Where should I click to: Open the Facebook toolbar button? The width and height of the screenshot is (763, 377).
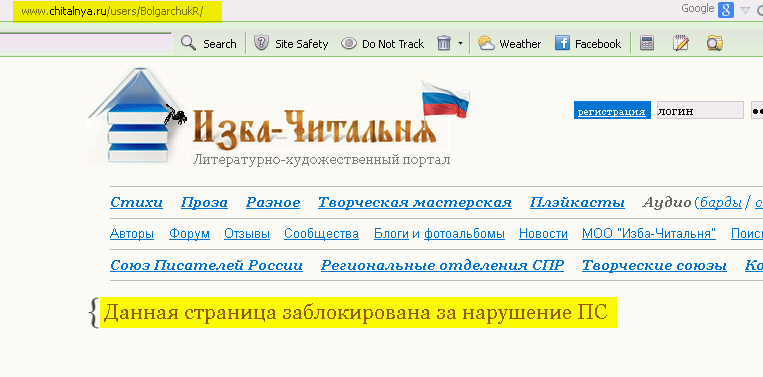588,44
